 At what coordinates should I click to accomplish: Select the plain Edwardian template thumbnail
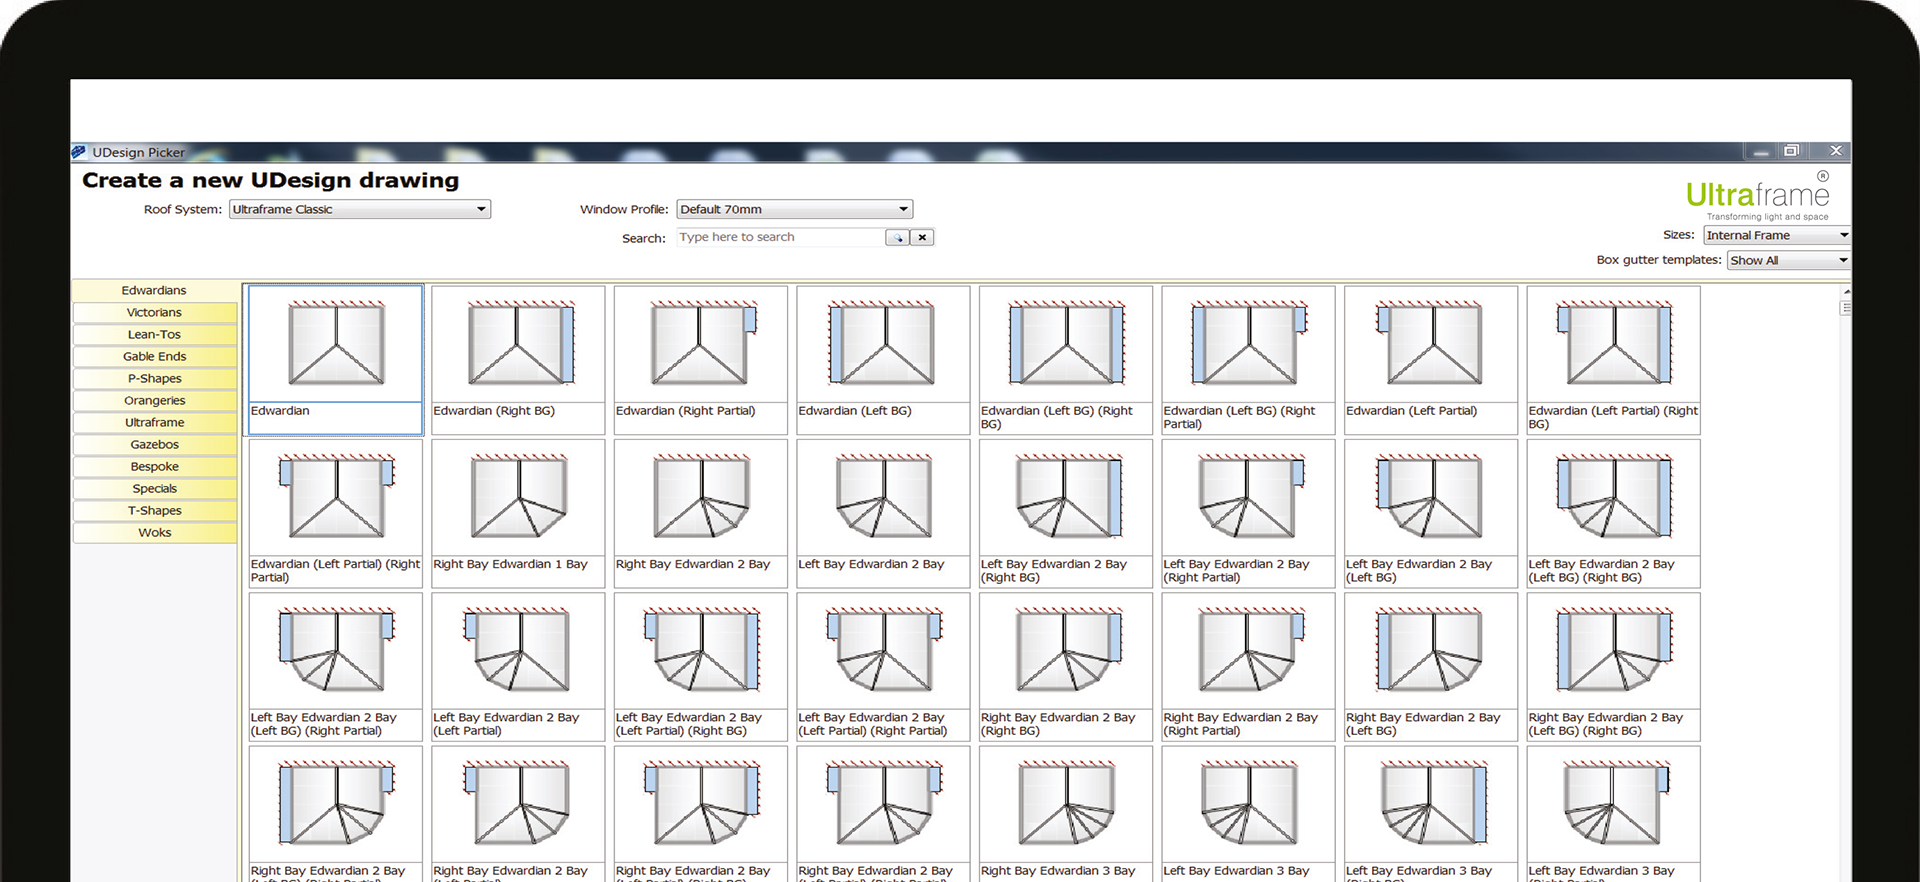[336, 360]
